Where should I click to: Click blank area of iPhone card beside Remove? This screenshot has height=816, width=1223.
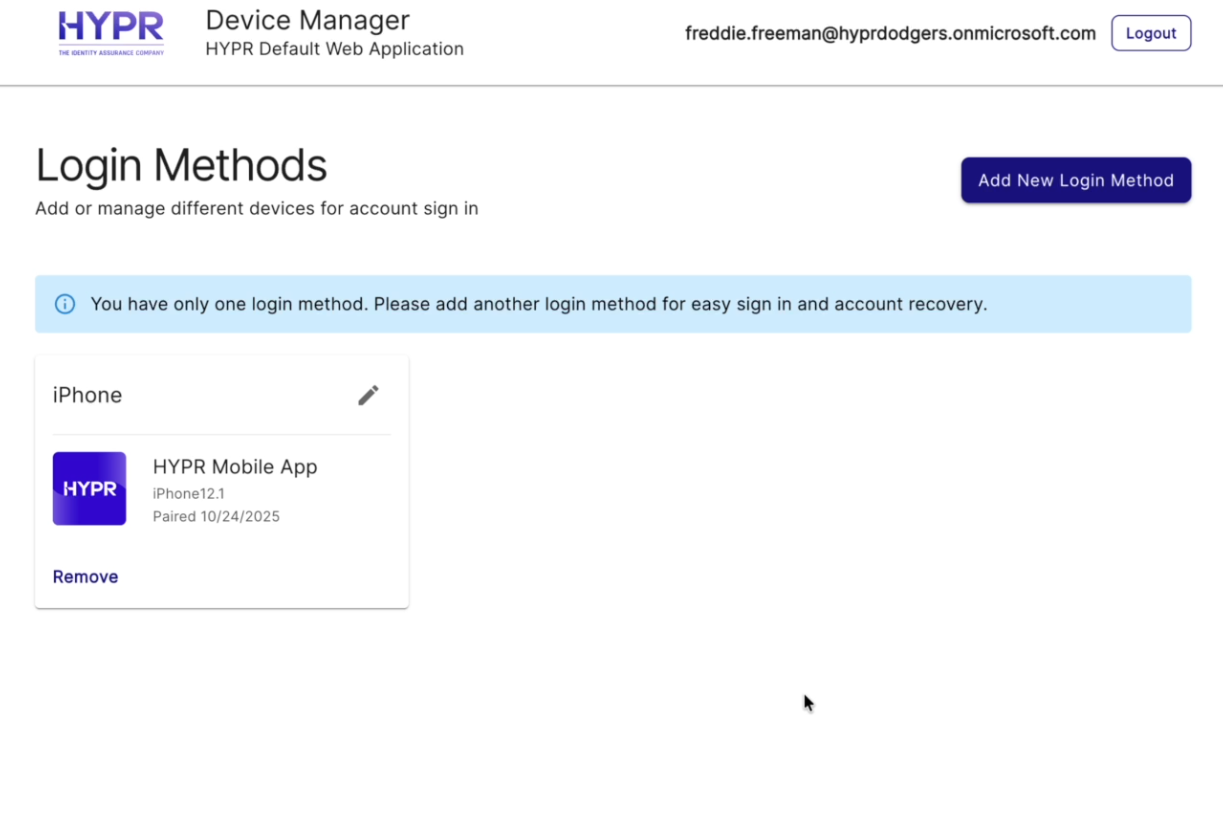270,577
